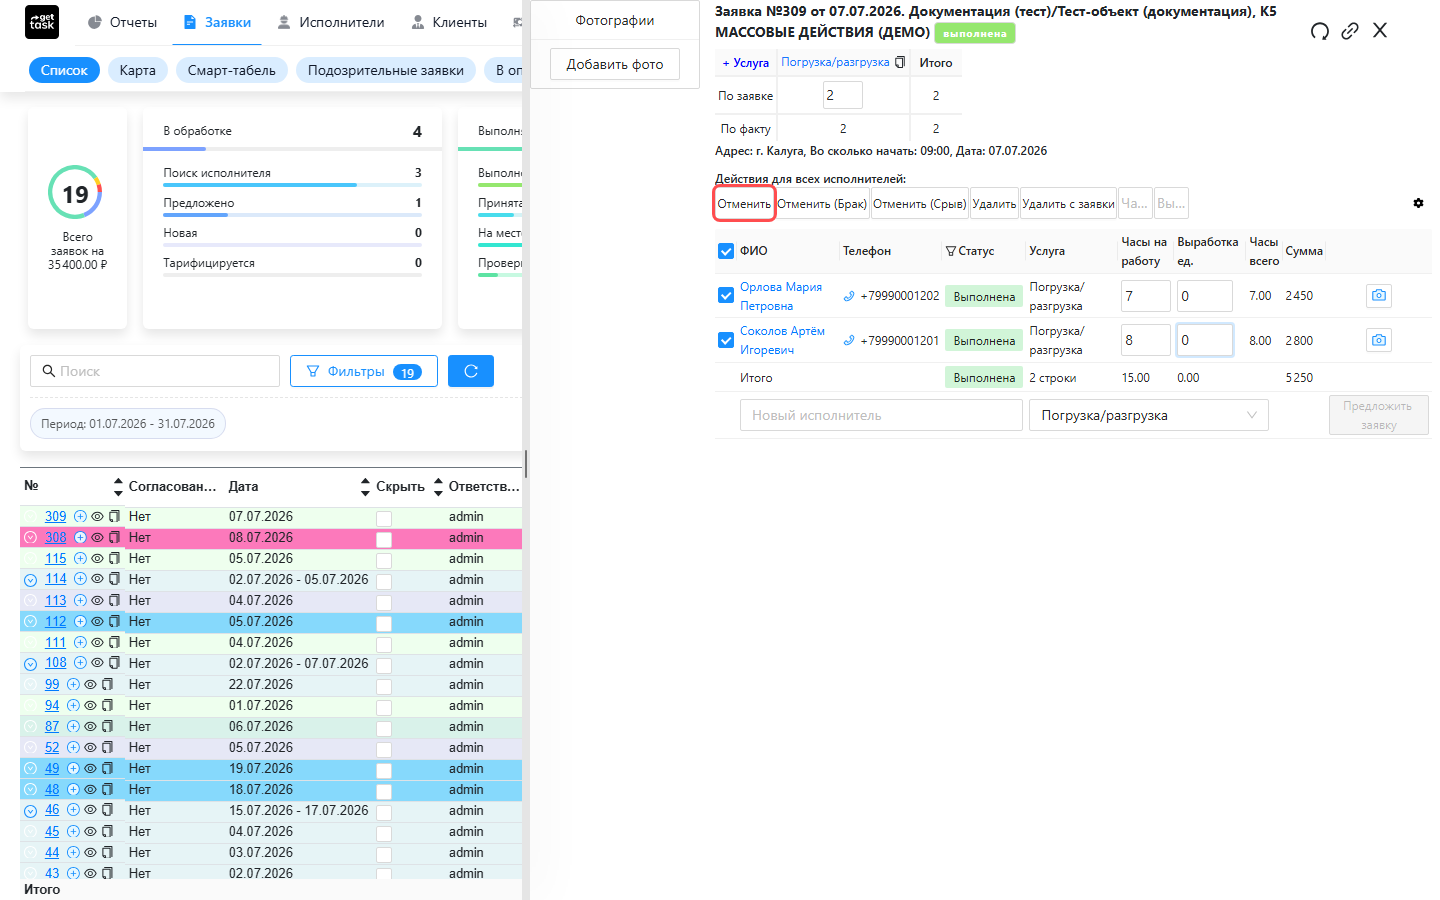This screenshot has height=900, width=1440.
Task: Copy the request link via the chain icon
Action: tap(1350, 31)
